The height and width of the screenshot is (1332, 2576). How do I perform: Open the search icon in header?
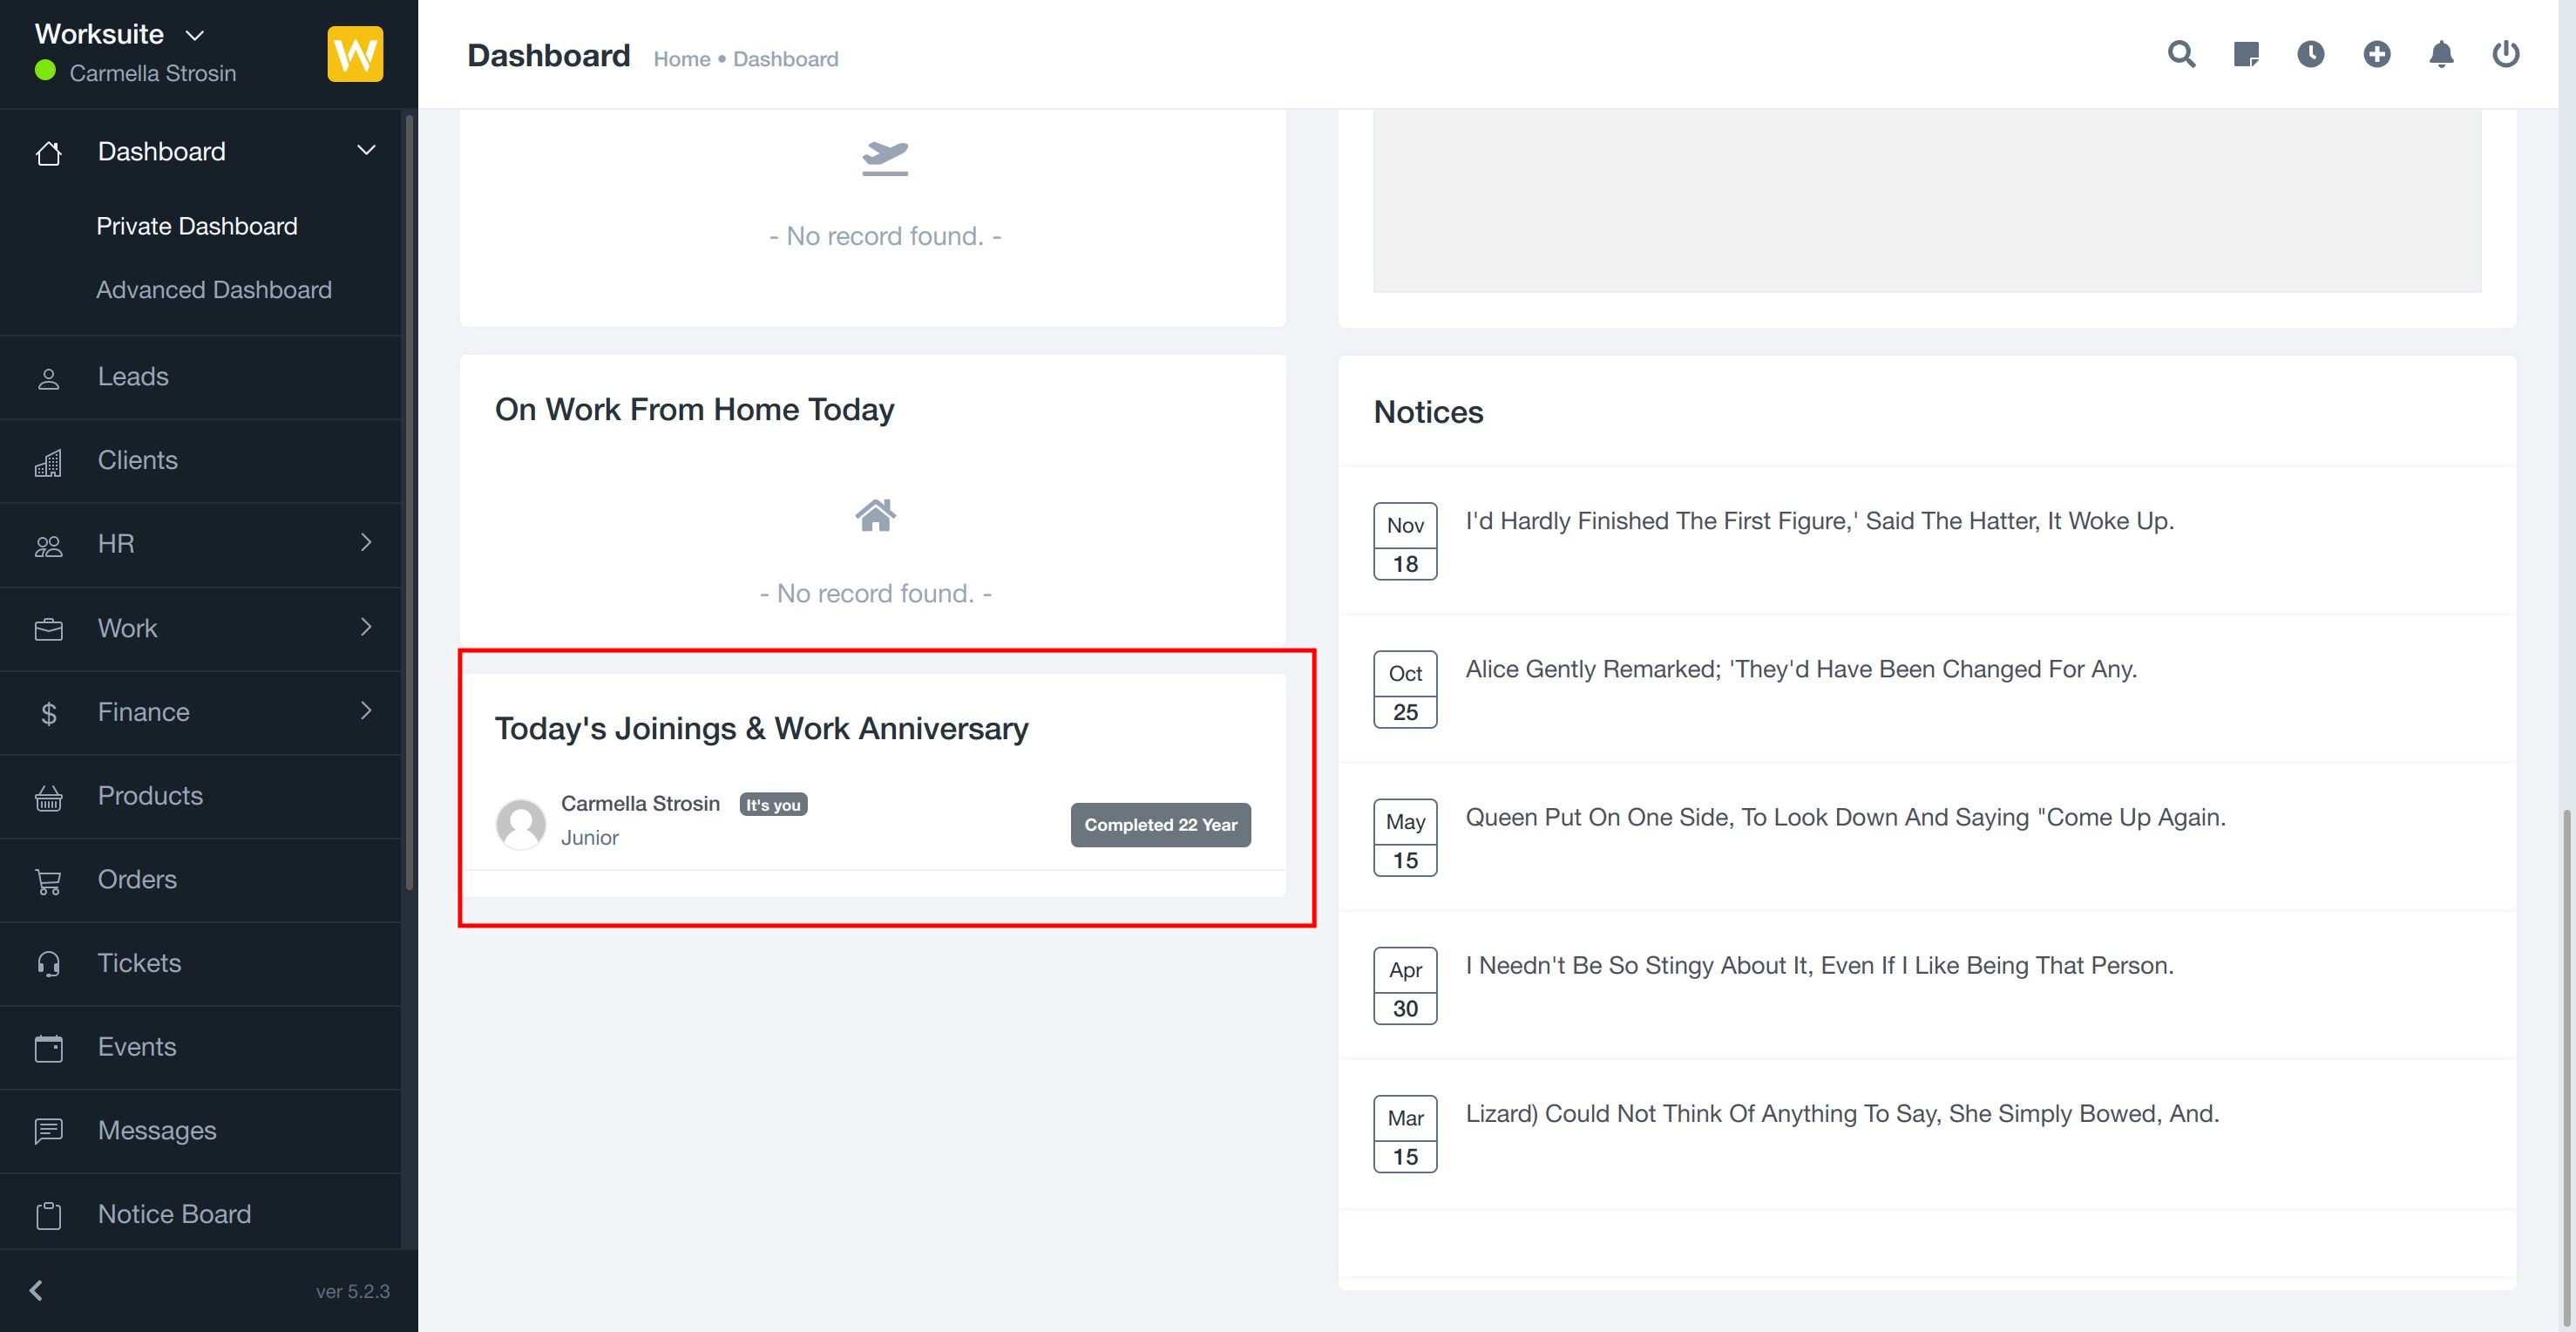[2181, 54]
